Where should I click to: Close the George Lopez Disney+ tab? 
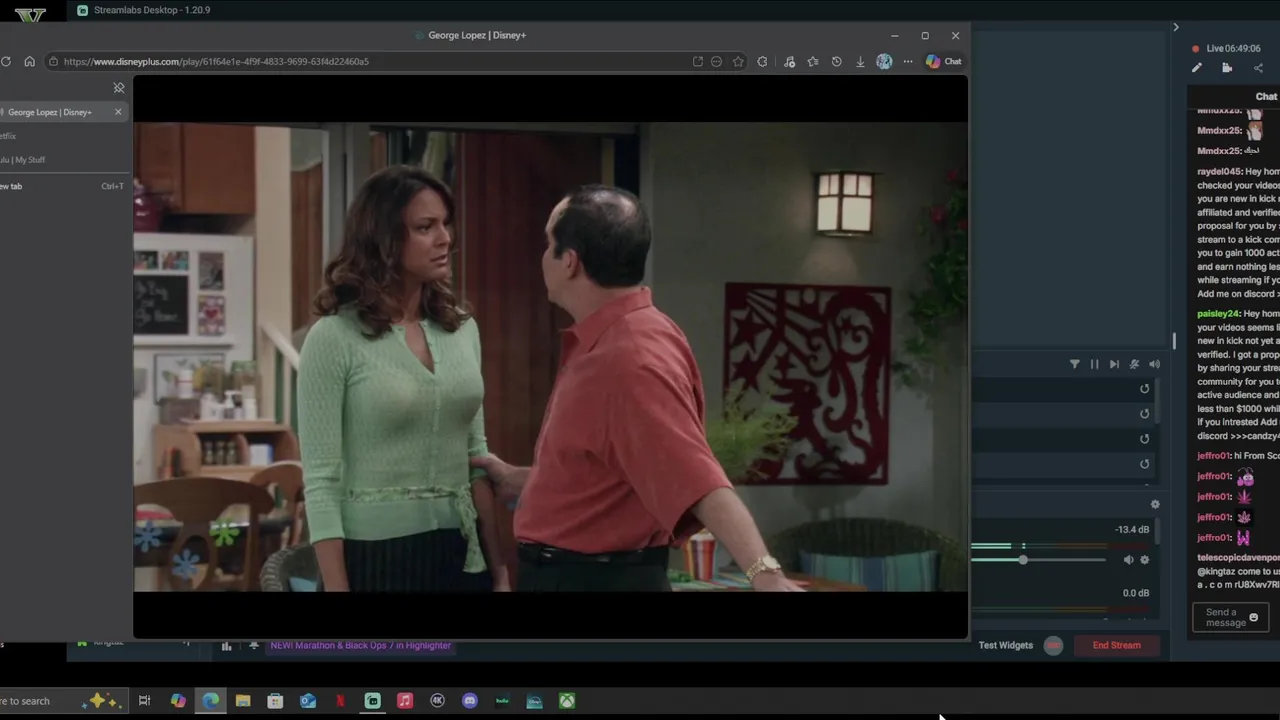coord(118,112)
